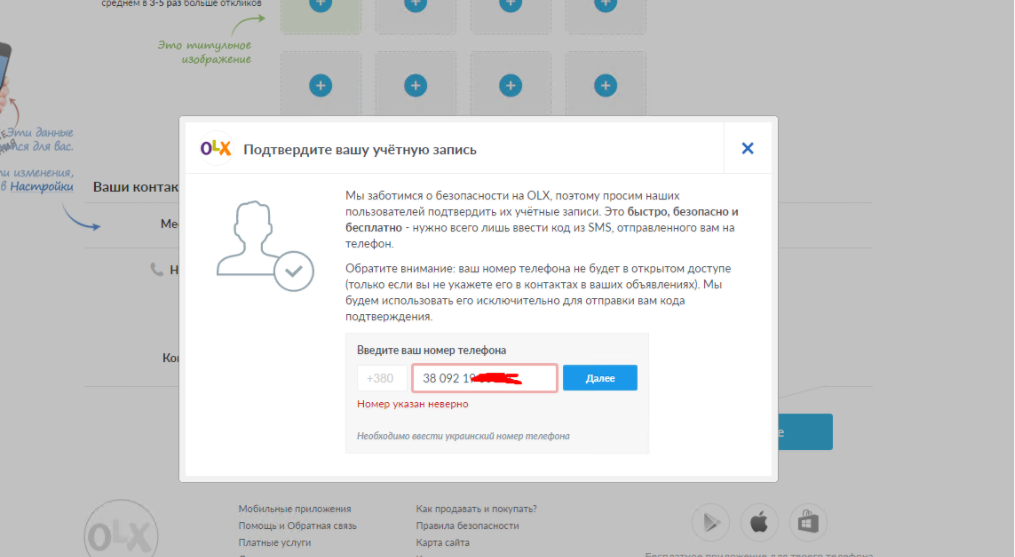
Task: Click the phone number input field
Action: coord(484,378)
